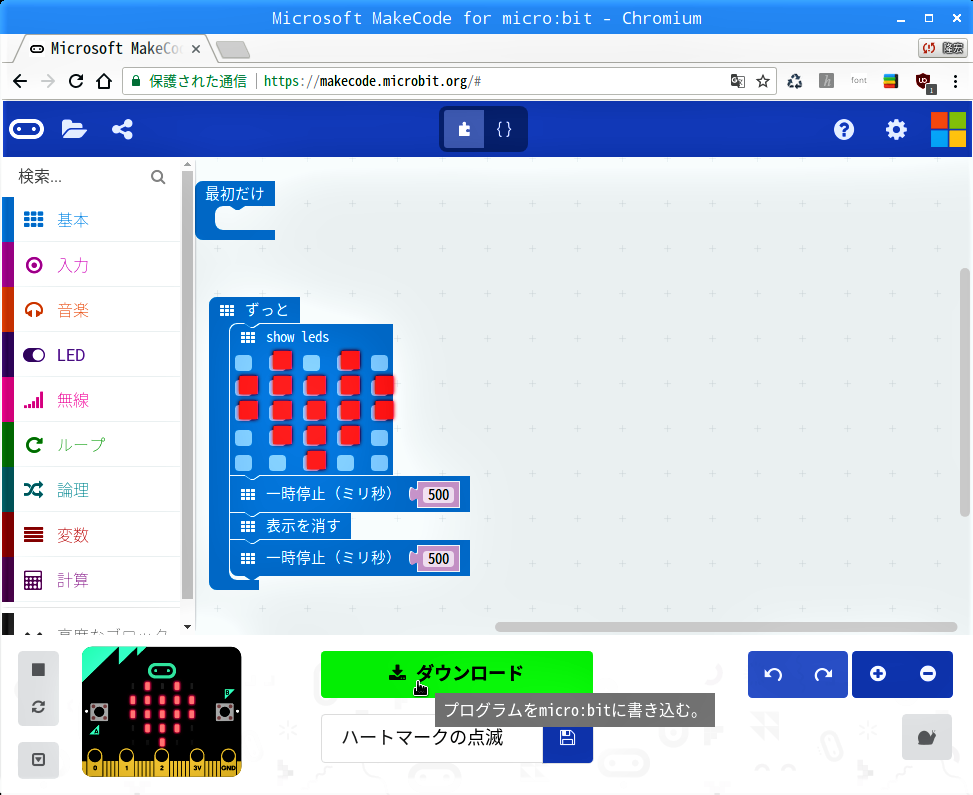Screen dimensions: 973x795
Task: Switch to JavaScript editor view
Action: 504,129
